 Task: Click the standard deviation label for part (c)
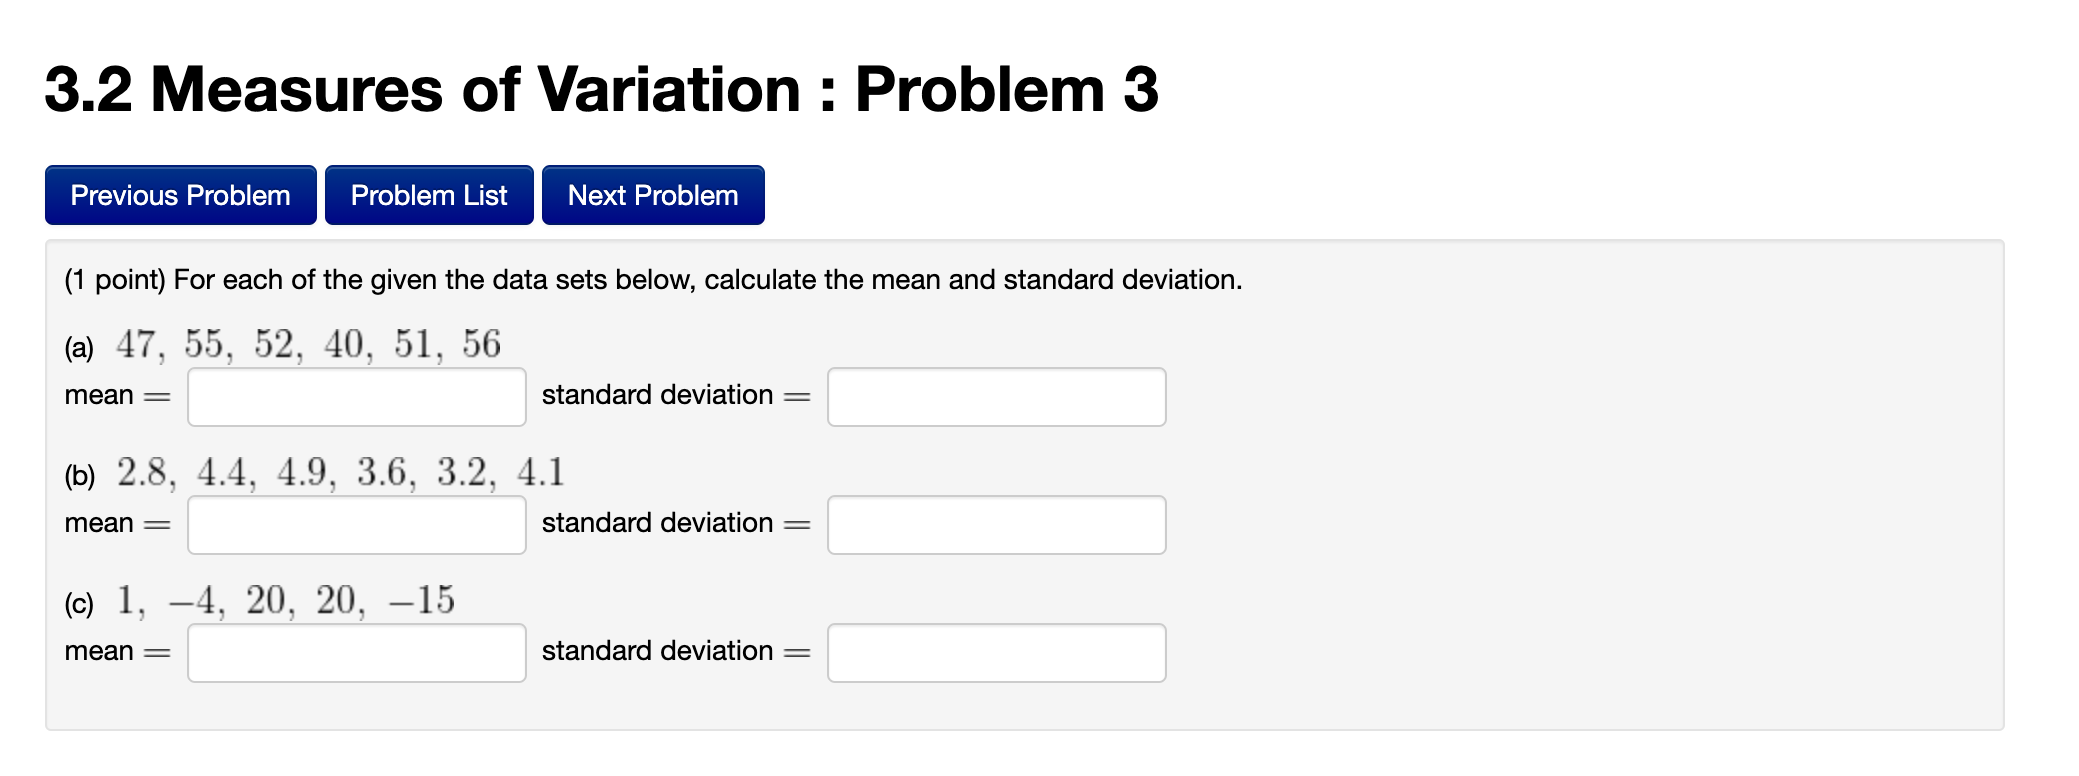click(x=660, y=650)
